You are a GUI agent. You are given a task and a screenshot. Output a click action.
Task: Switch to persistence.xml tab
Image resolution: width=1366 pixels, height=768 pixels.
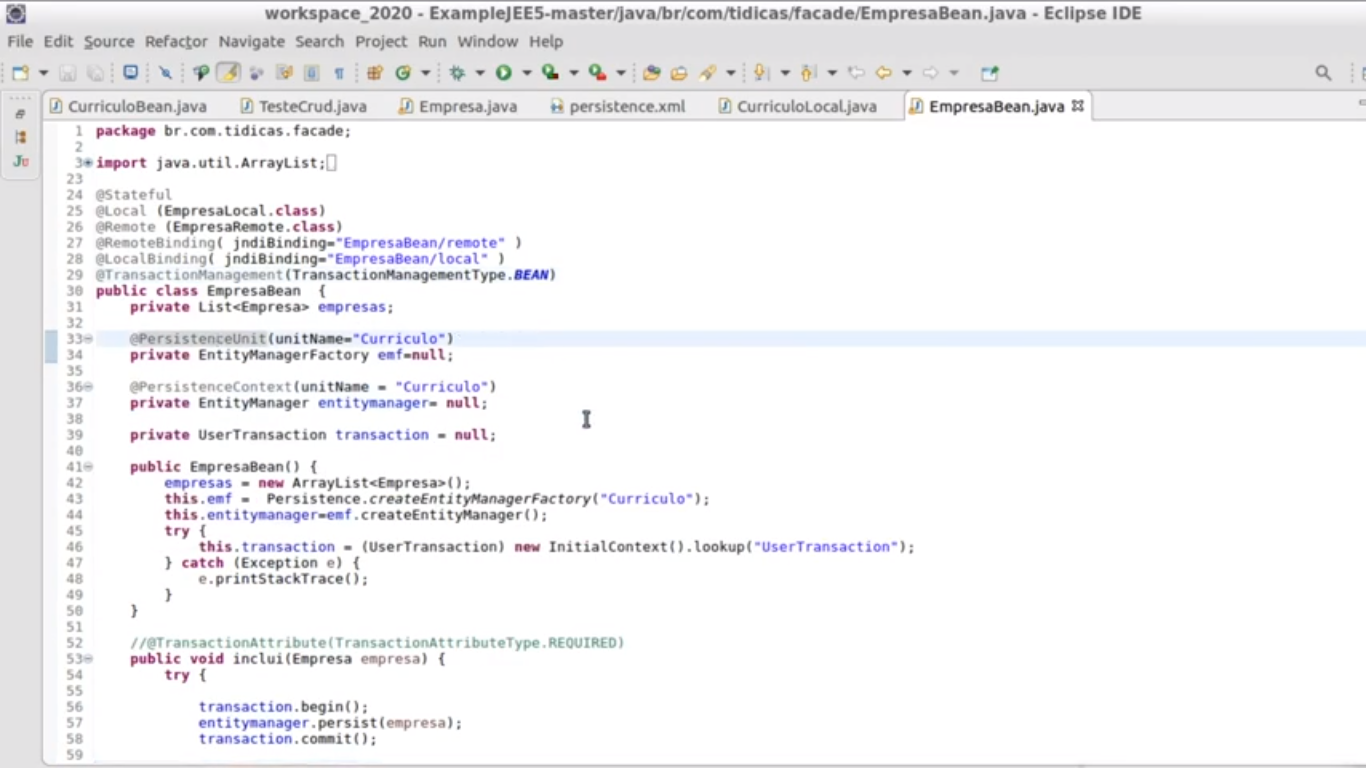(x=618, y=106)
